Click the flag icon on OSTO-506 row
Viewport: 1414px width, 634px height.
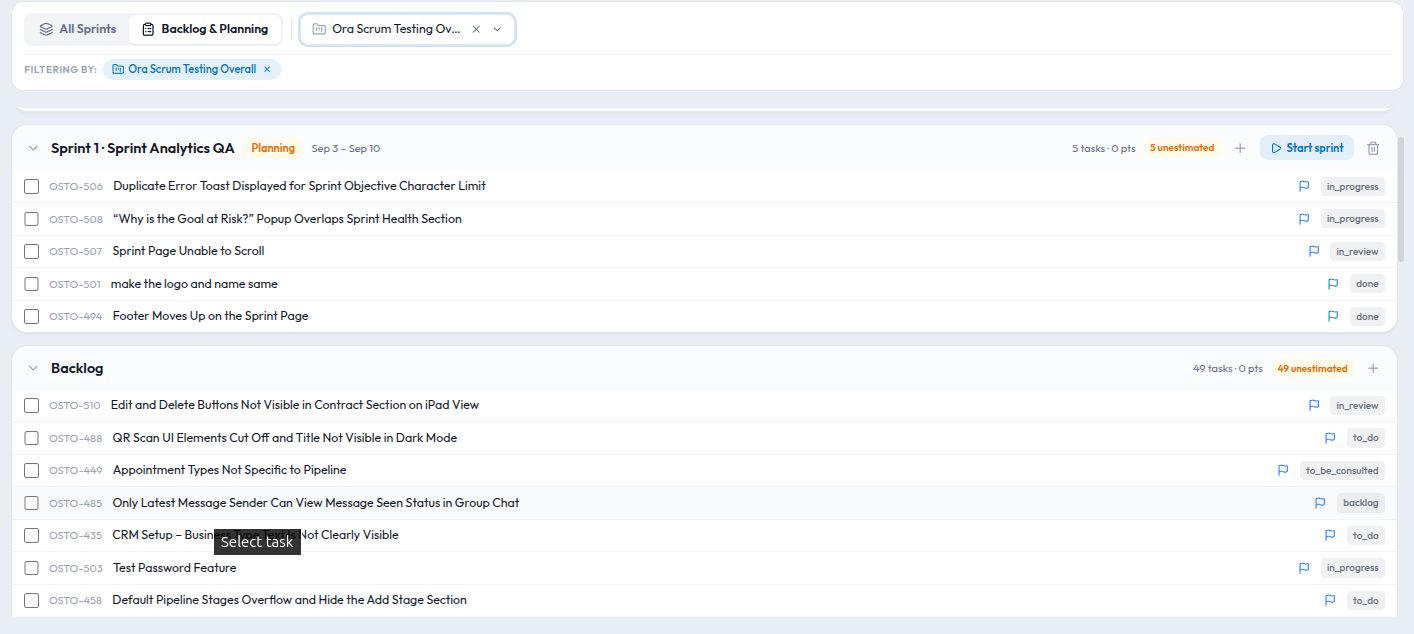1304,186
